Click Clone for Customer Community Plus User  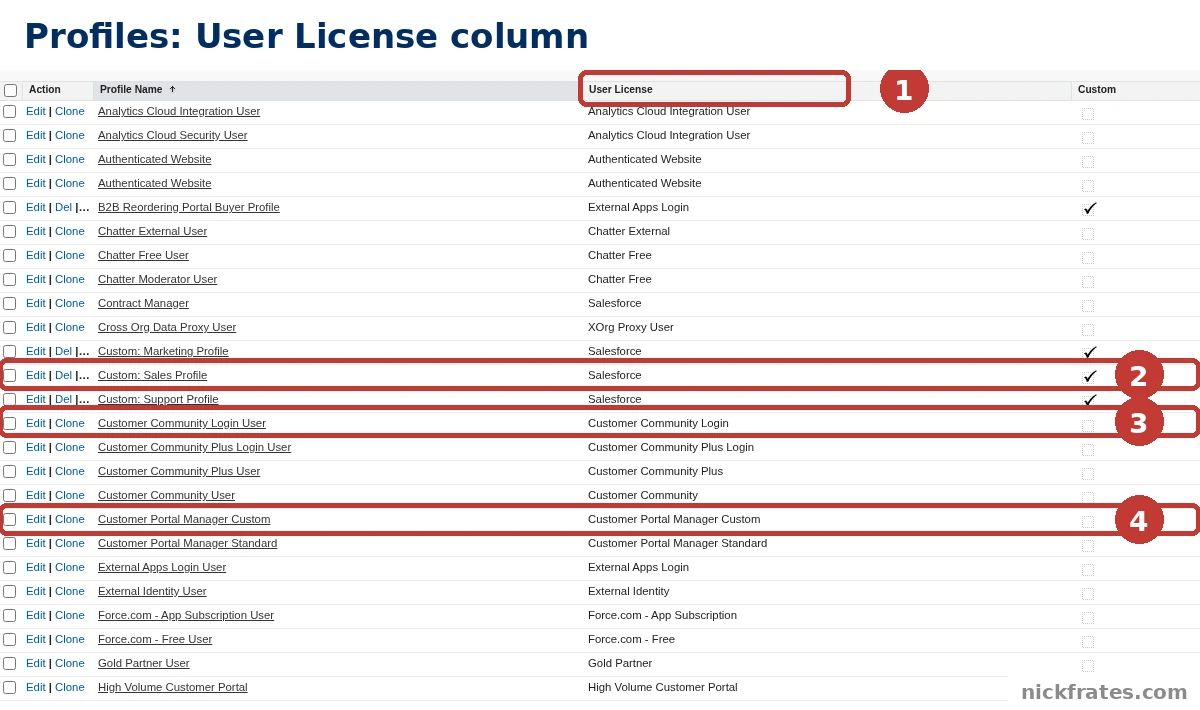point(70,471)
